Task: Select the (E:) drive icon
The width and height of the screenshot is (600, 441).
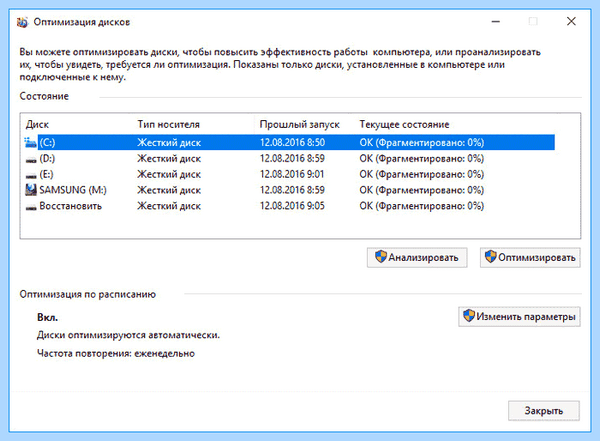Action: pyautogui.click(x=31, y=175)
